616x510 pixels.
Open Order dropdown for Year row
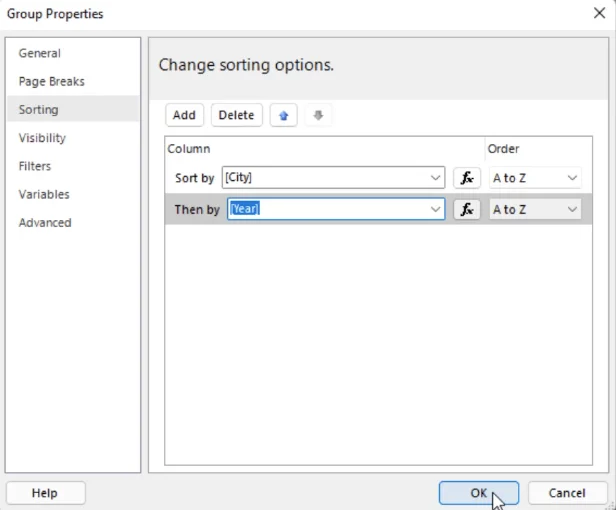pos(535,209)
